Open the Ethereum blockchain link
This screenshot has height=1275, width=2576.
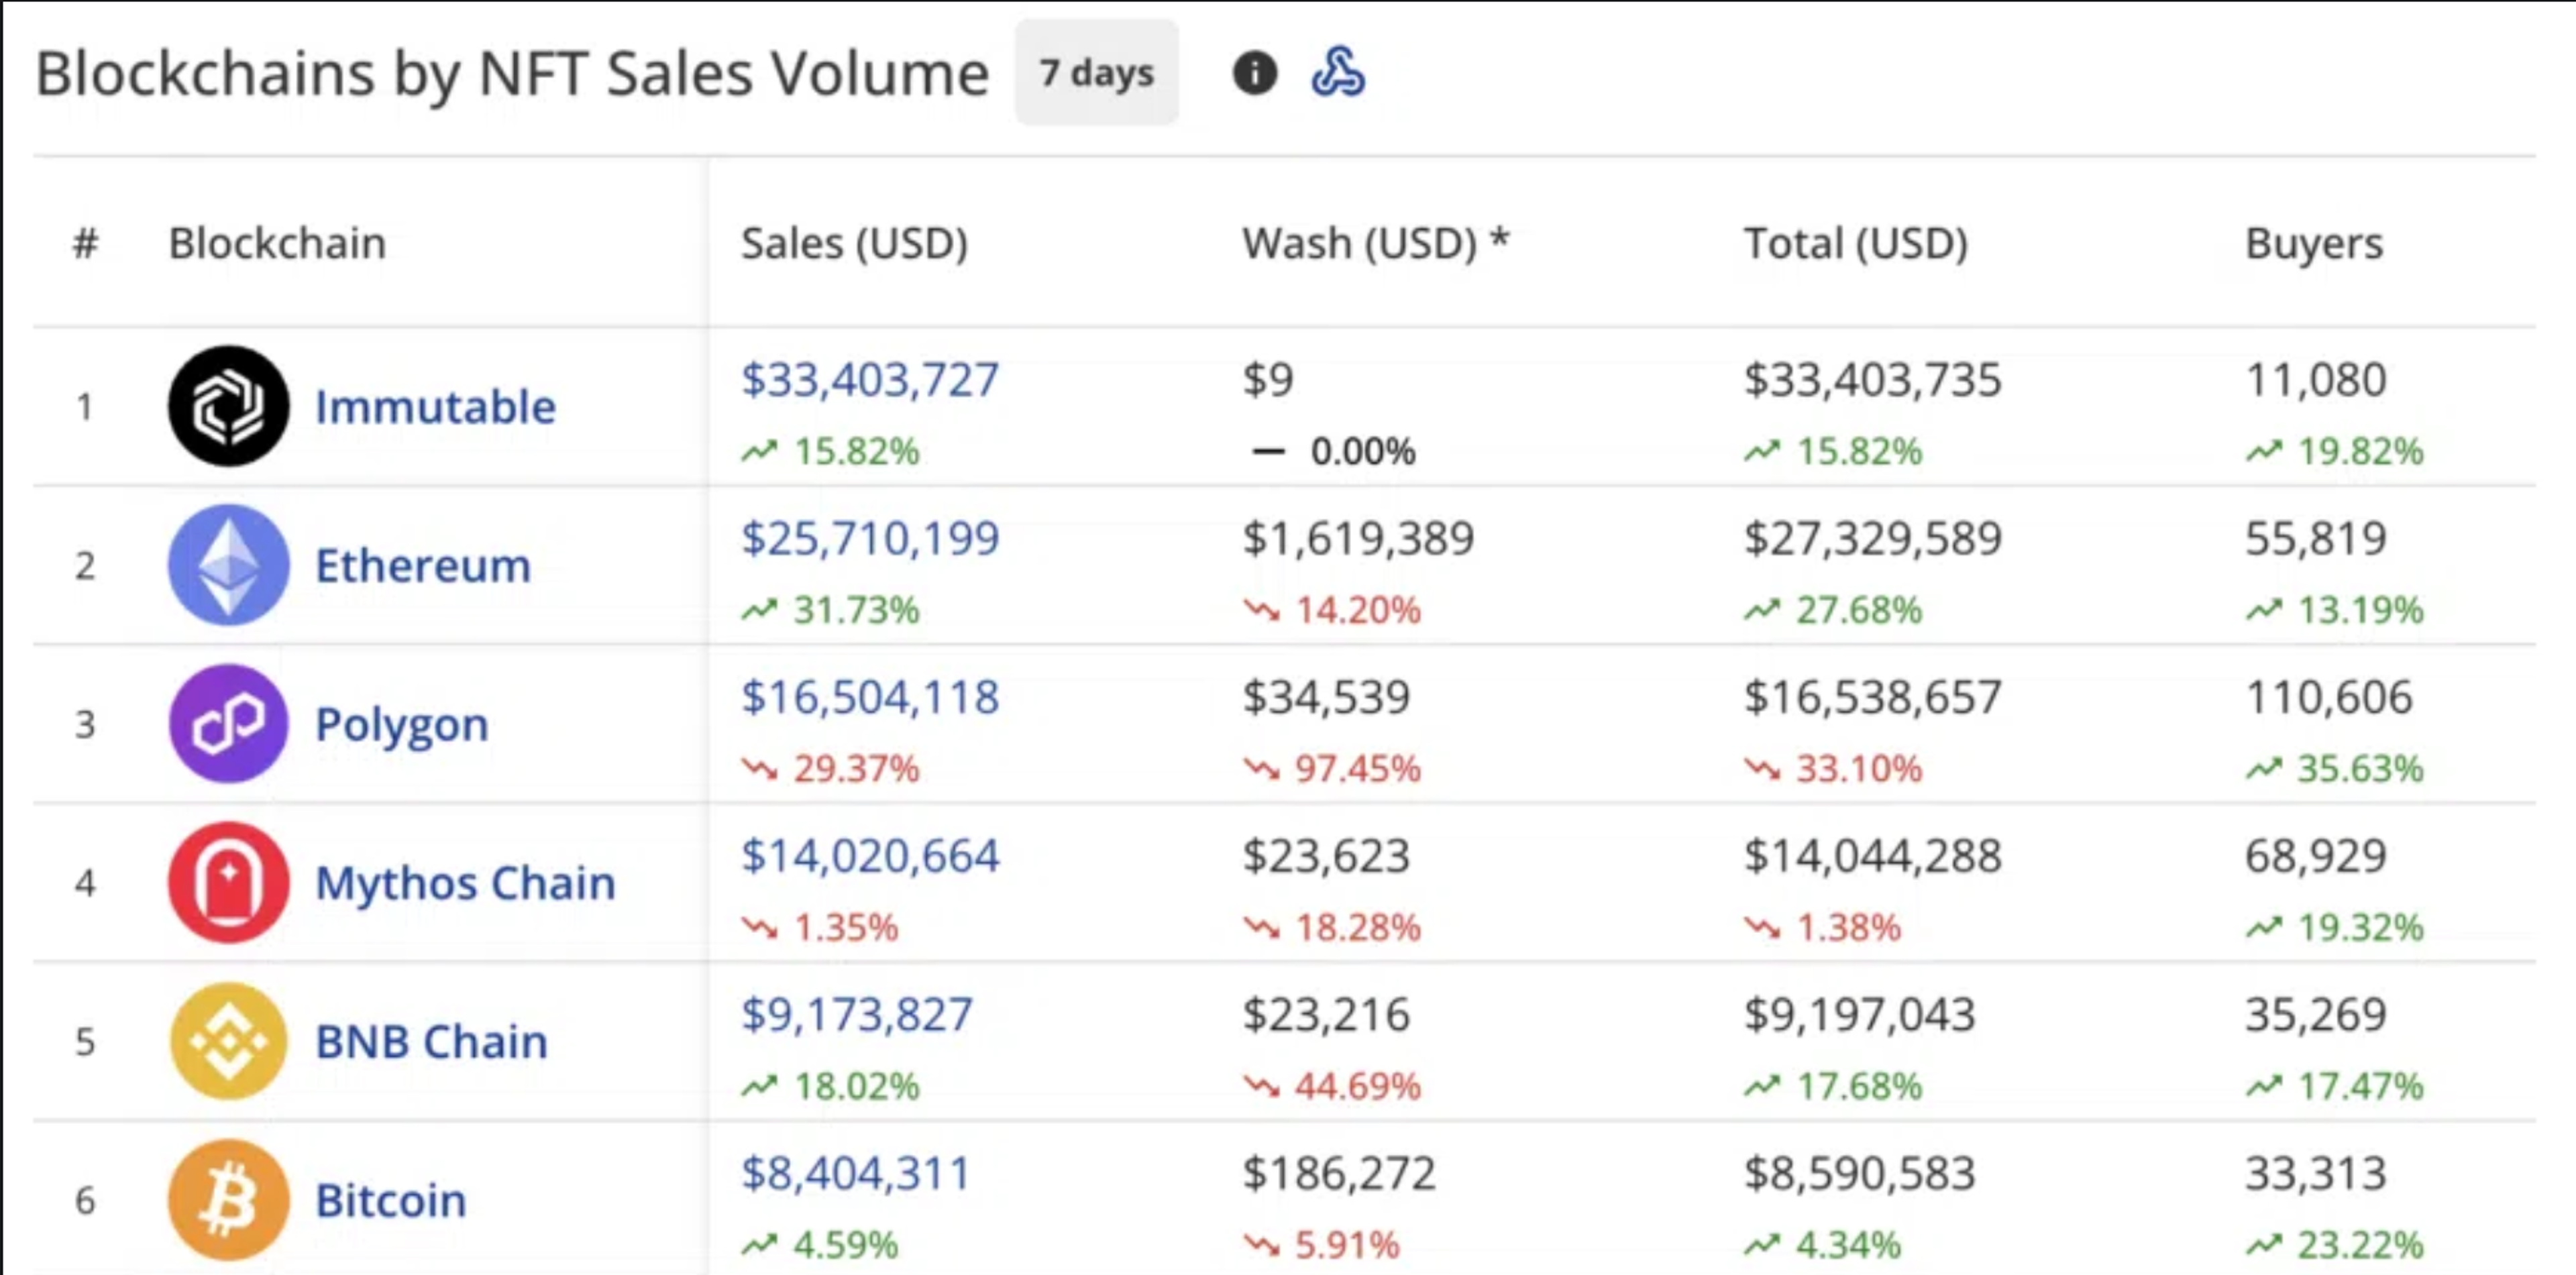pos(423,566)
